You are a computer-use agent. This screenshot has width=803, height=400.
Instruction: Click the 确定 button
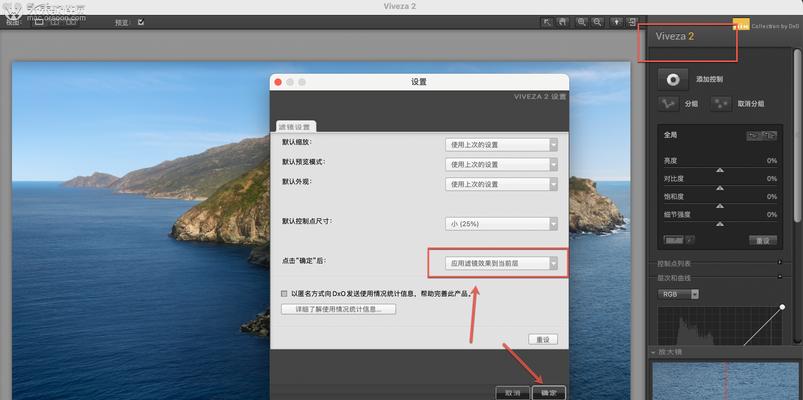coord(549,392)
